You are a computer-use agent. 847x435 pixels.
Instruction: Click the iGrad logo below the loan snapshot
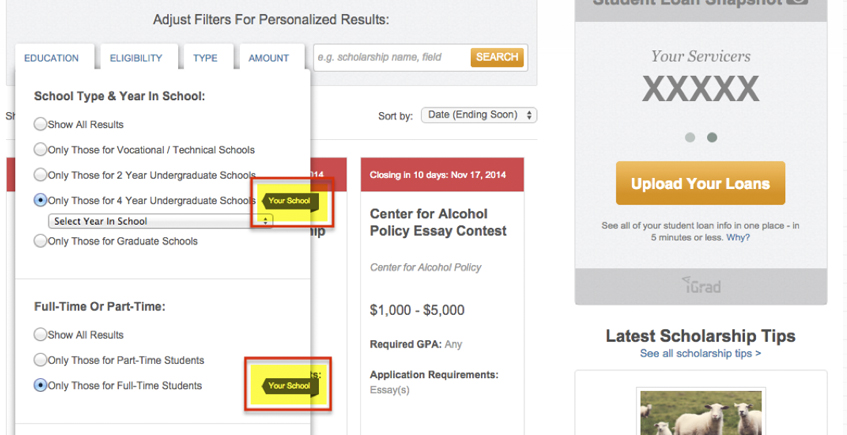[700, 284]
